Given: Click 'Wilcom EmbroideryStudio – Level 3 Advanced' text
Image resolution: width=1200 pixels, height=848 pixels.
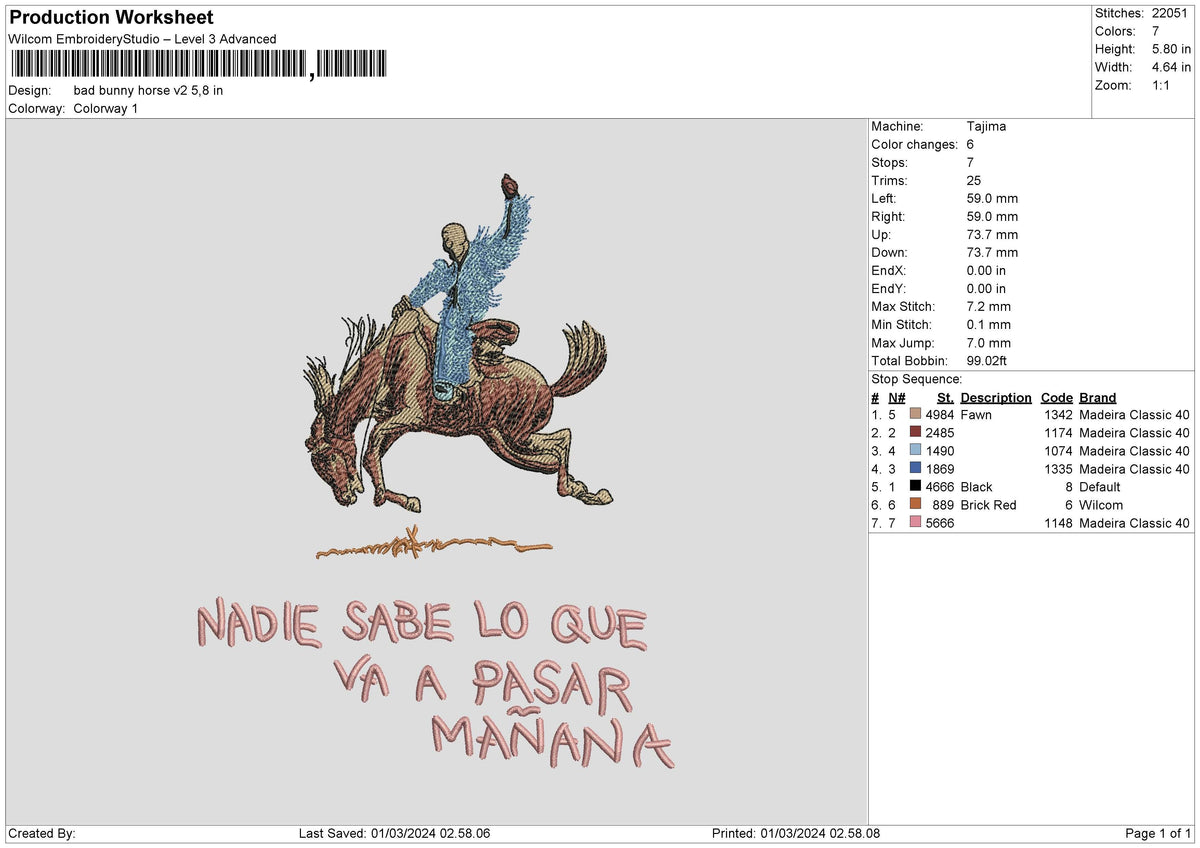Looking at the screenshot, I should (x=142, y=39).
